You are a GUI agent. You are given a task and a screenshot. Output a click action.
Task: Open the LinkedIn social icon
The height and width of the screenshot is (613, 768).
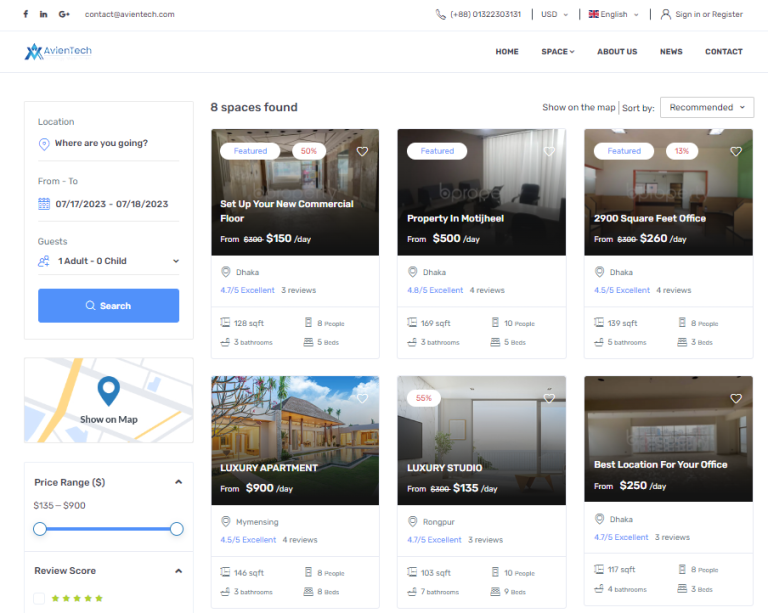point(44,14)
